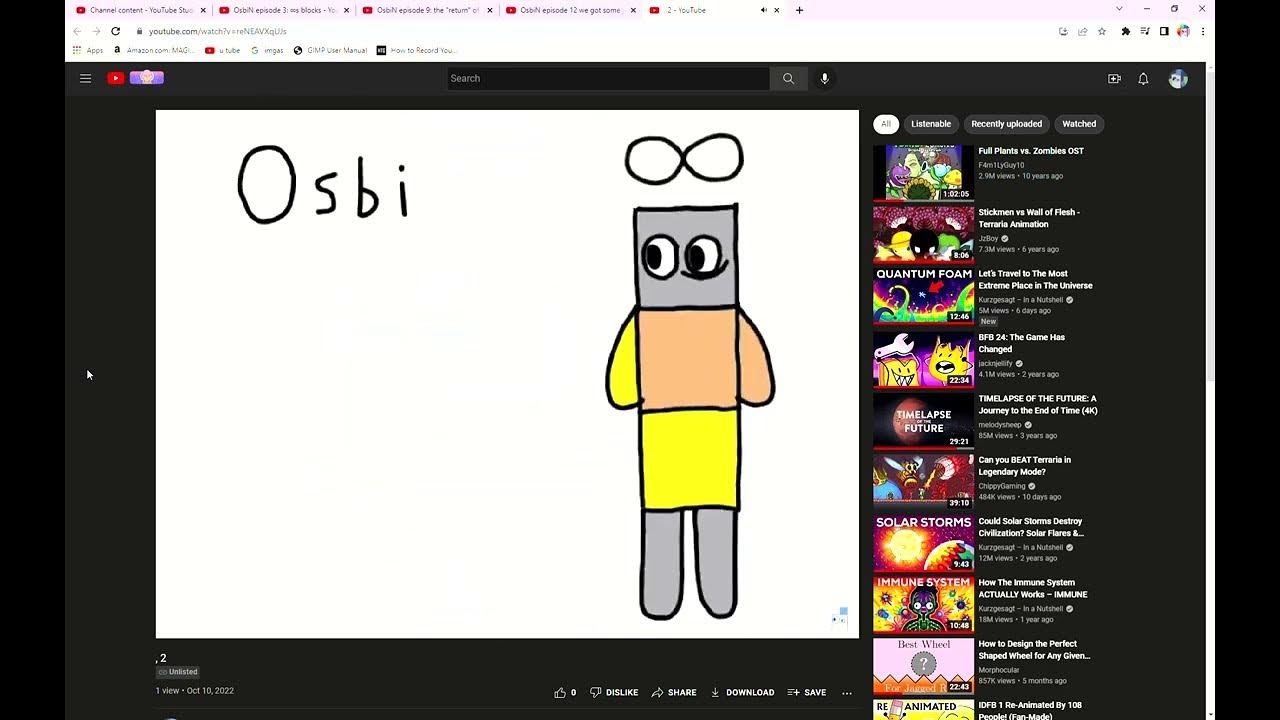Reload the page in Chrome

pos(115,31)
